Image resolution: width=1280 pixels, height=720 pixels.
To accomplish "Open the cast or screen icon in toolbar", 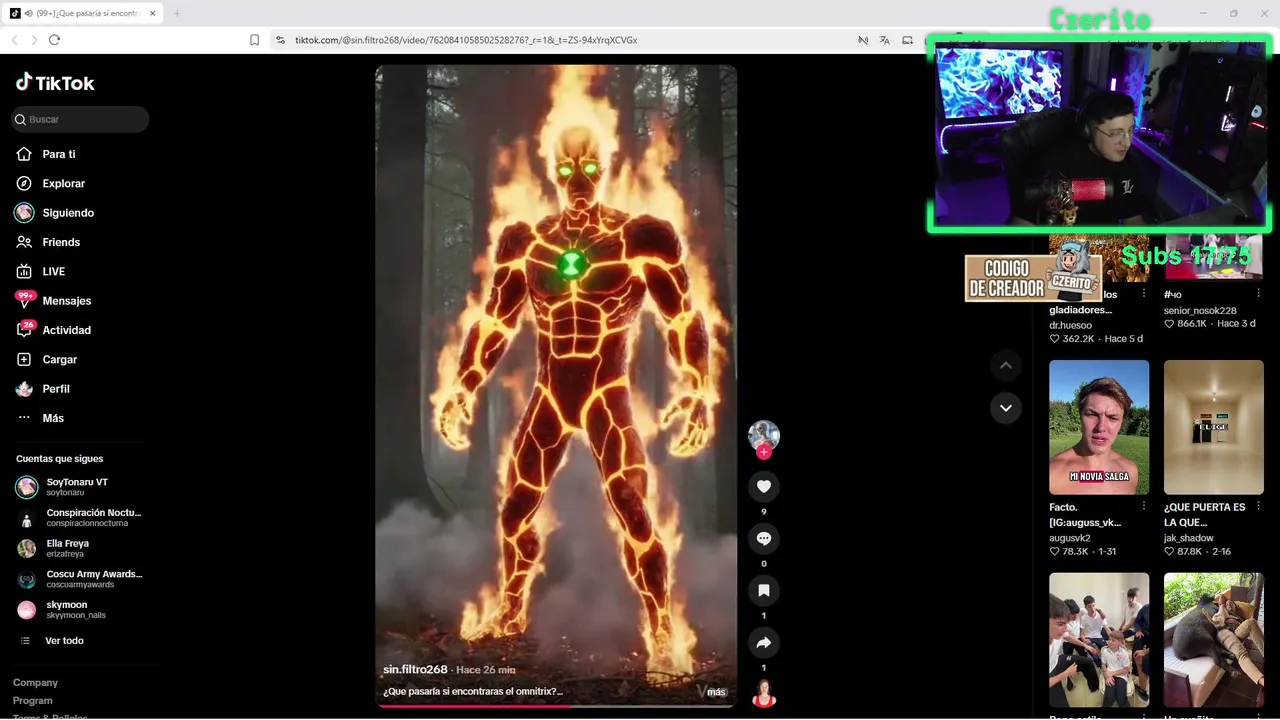I will [908, 40].
